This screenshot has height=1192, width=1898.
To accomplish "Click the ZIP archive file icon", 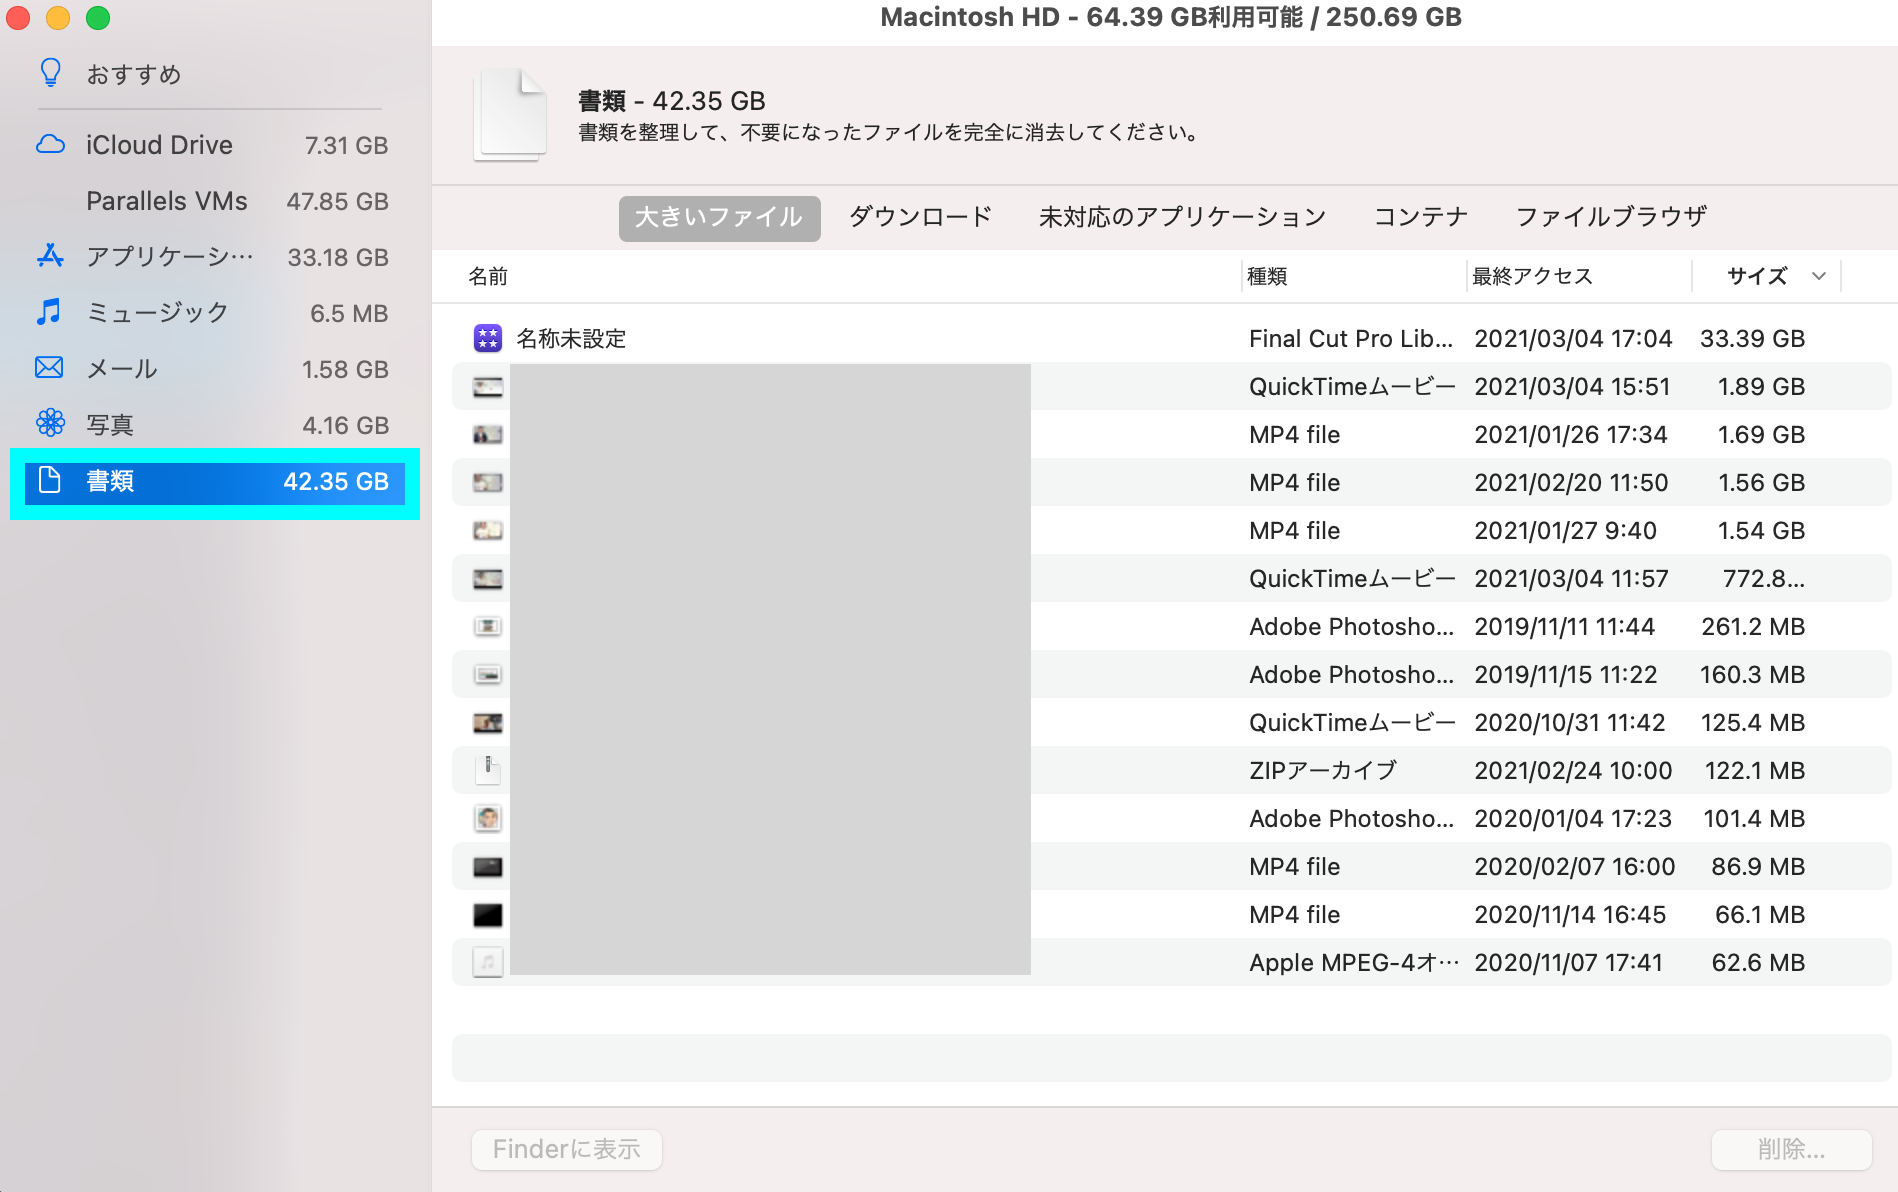I will pos(487,770).
